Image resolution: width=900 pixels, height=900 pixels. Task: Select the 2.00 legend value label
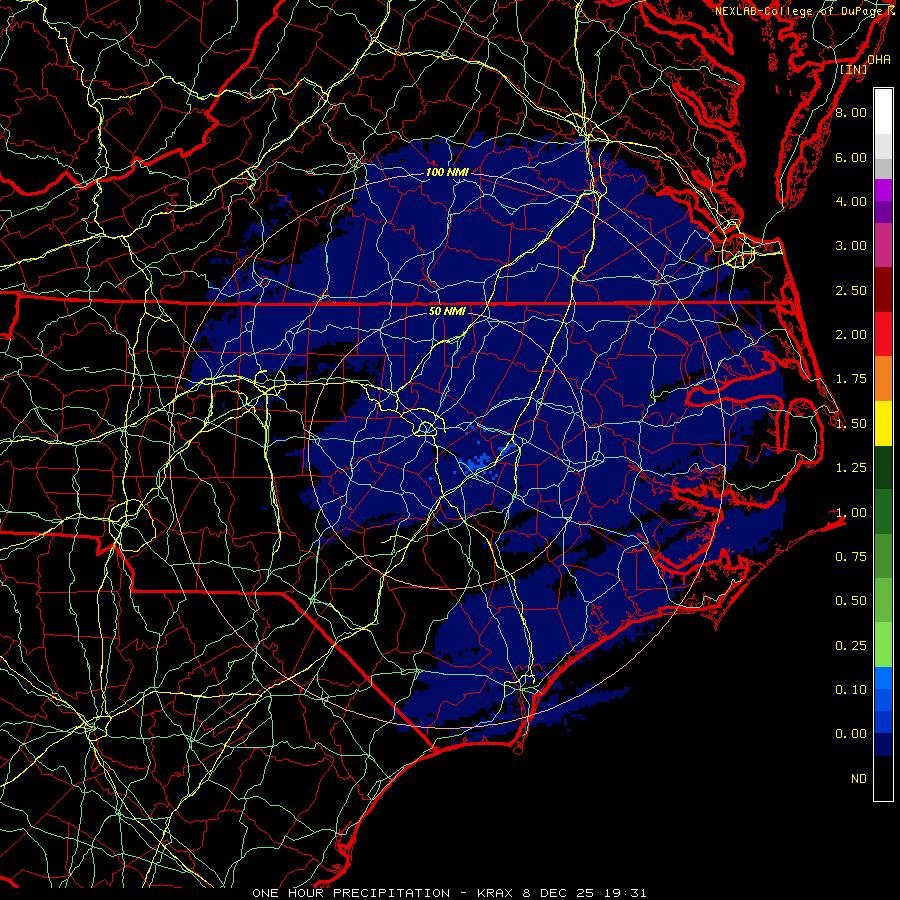coord(851,335)
